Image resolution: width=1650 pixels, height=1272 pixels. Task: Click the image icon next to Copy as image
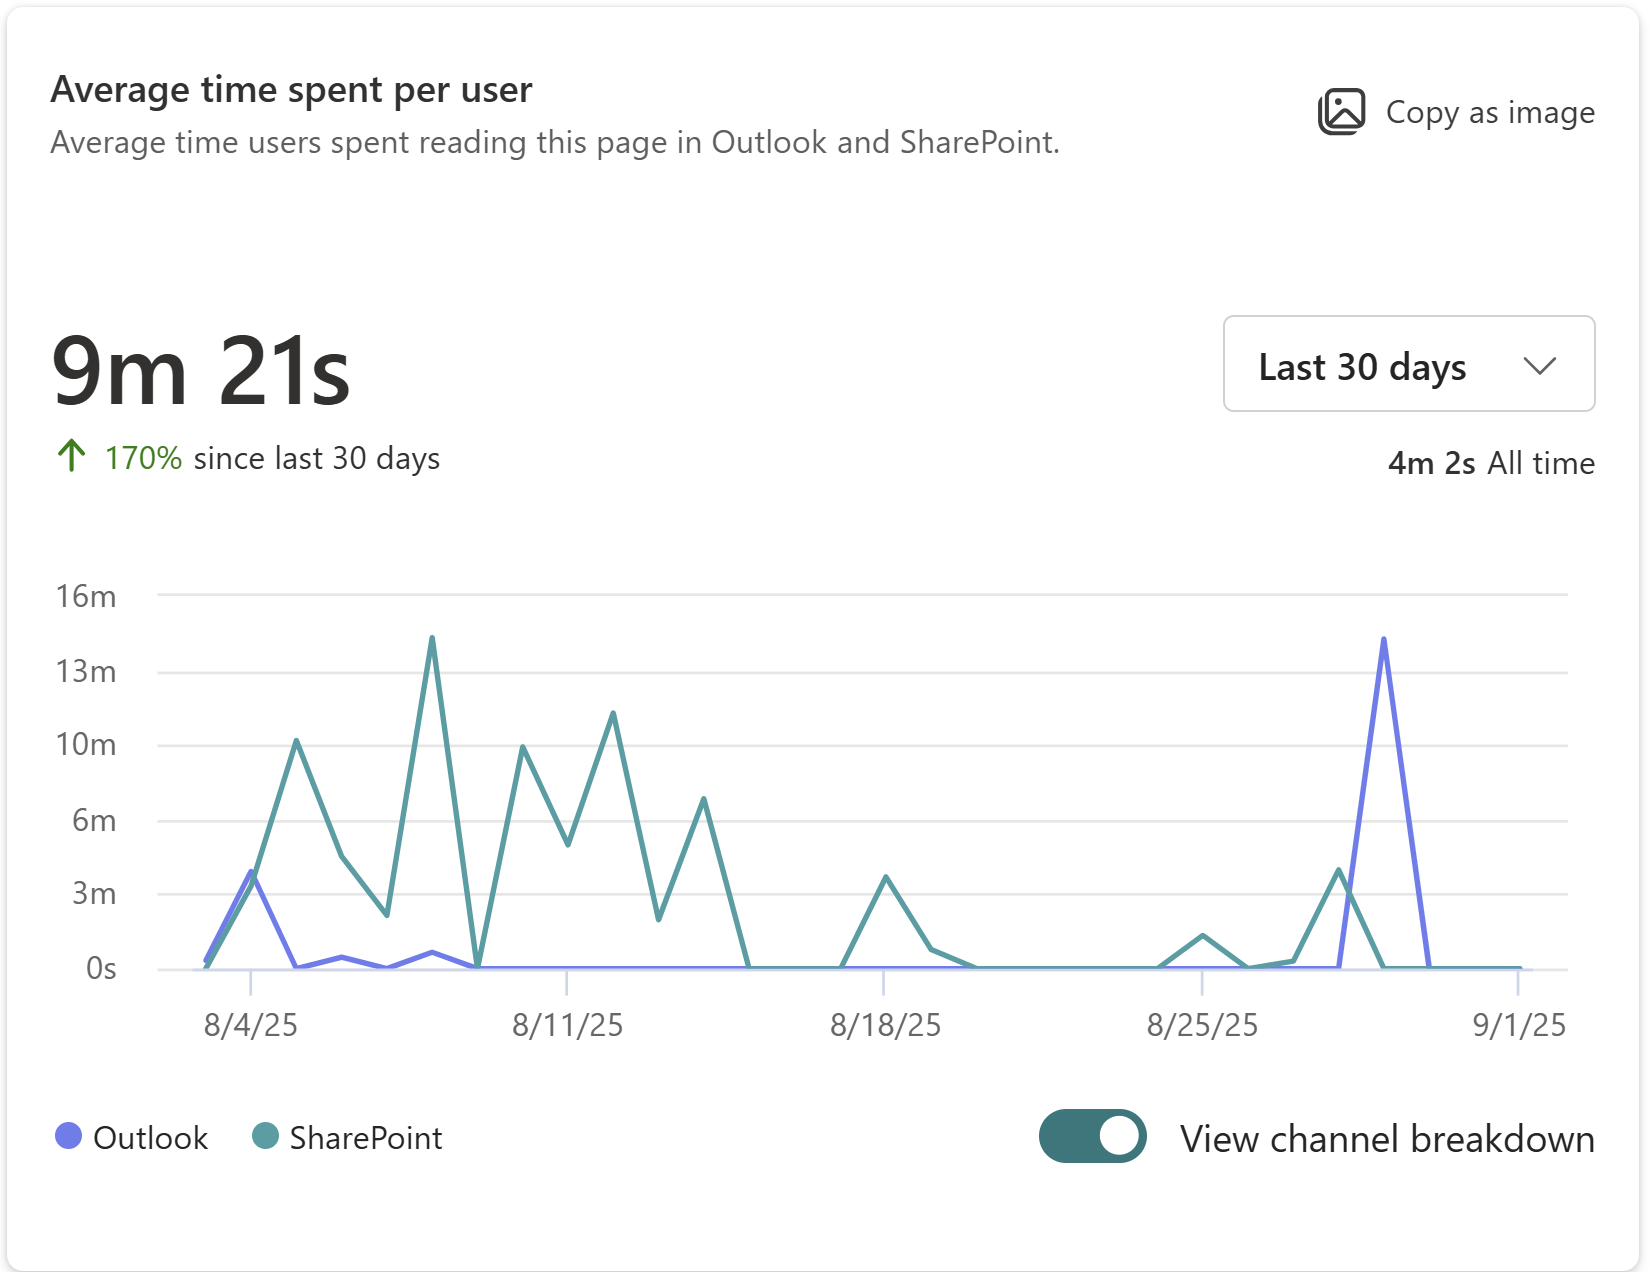pyautogui.click(x=1342, y=111)
